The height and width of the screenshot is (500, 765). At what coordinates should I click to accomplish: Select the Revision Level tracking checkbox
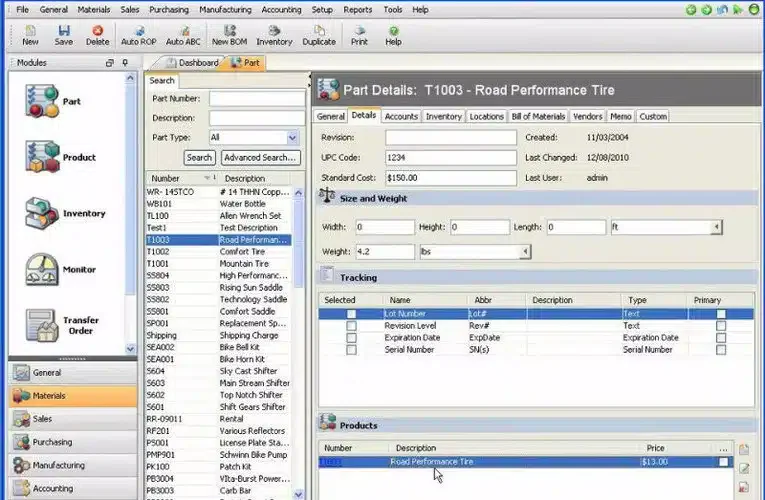click(x=351, y=326)
